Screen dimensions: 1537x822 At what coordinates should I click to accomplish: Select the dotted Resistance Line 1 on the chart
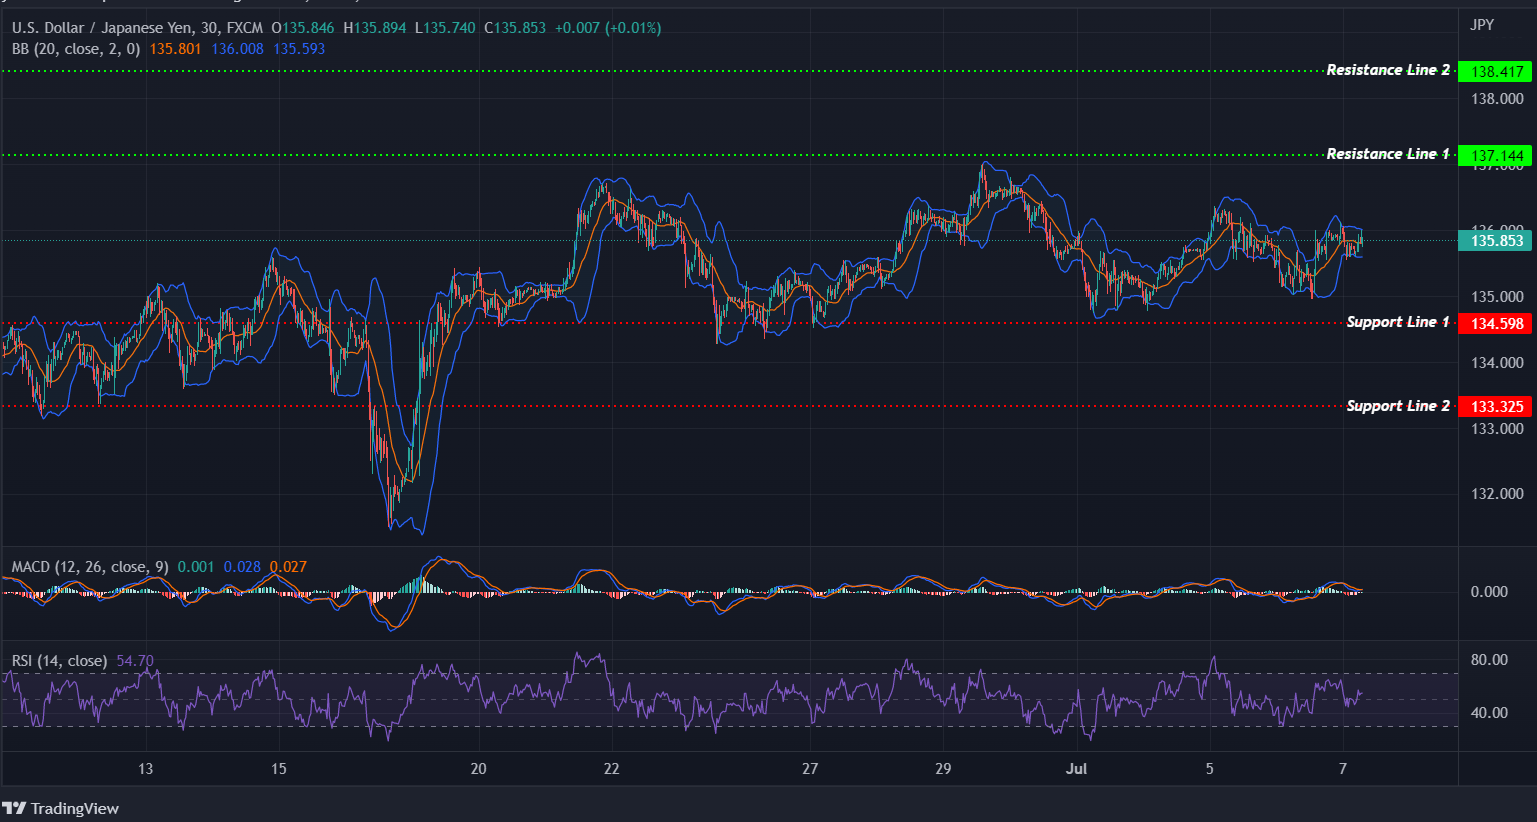(x=700, y=155)
